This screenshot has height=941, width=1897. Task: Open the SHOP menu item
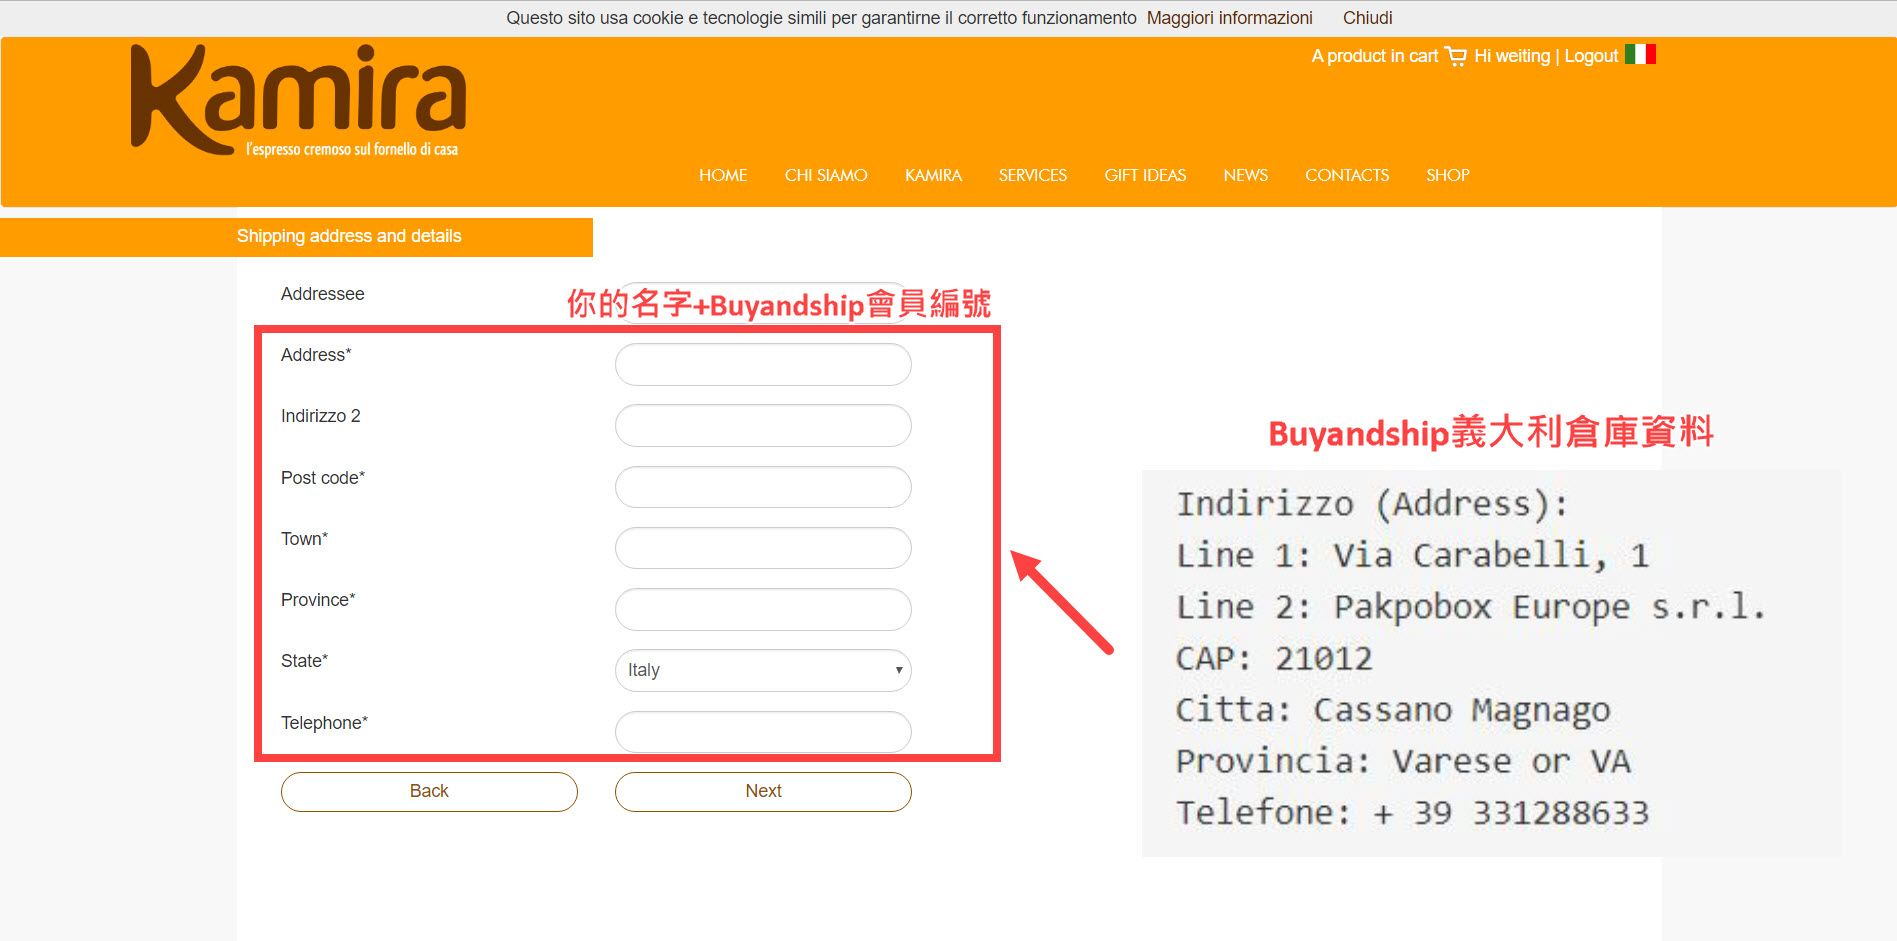pyautogui.click(x=1447, y=176)
